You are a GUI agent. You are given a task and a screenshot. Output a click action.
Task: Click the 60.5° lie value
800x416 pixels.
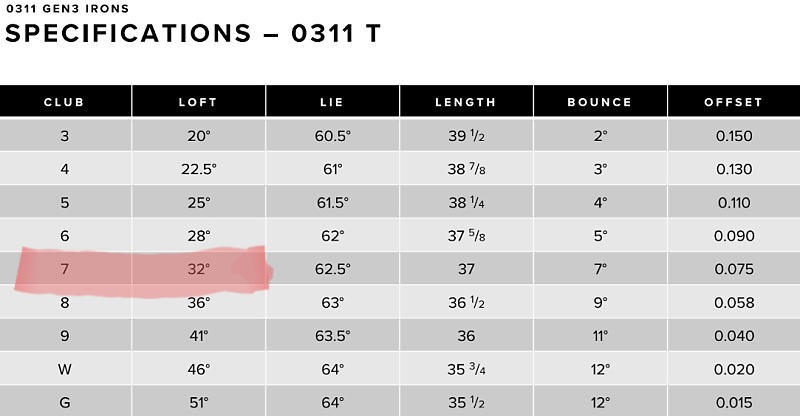(x=332, y=136)
